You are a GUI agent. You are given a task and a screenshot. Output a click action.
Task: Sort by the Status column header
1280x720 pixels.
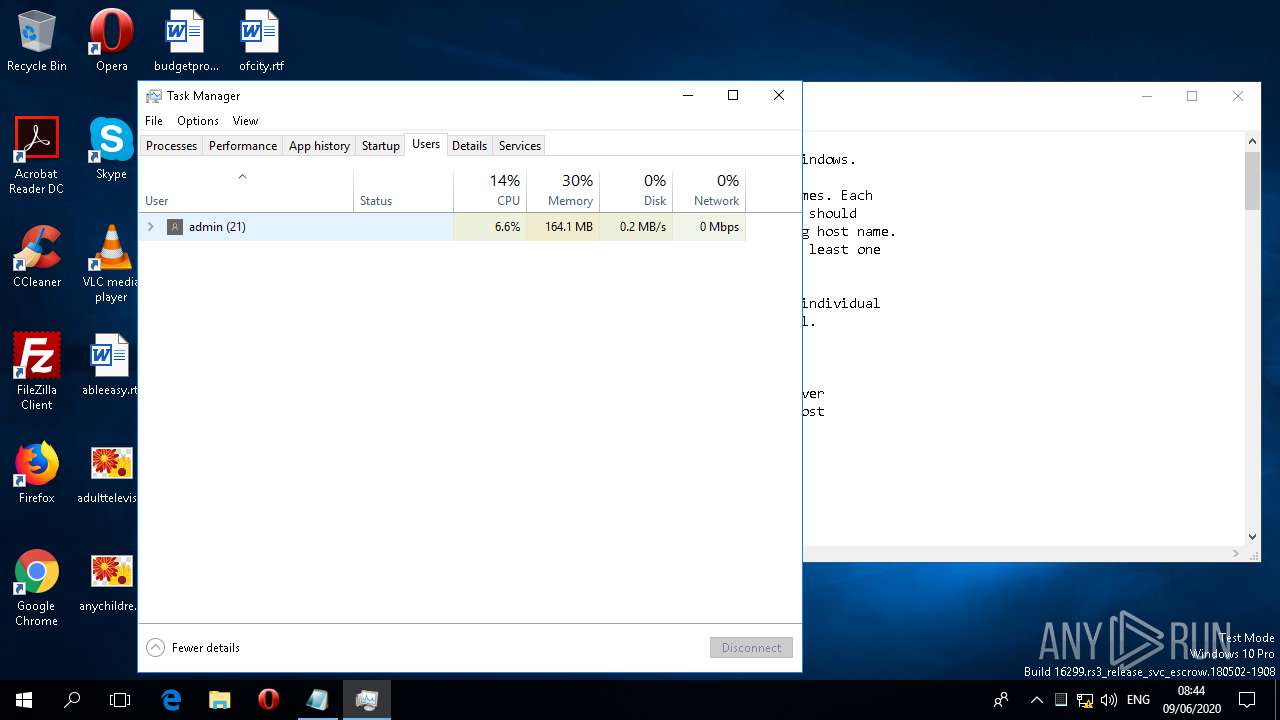coord(403,190)
